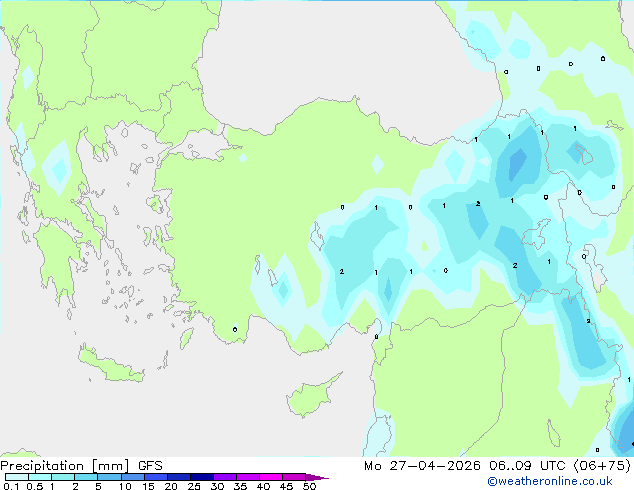This screenshot has width=634, height=490.
Task: Click the 30–35 mm purple legend segment
Action: (224, 477)
